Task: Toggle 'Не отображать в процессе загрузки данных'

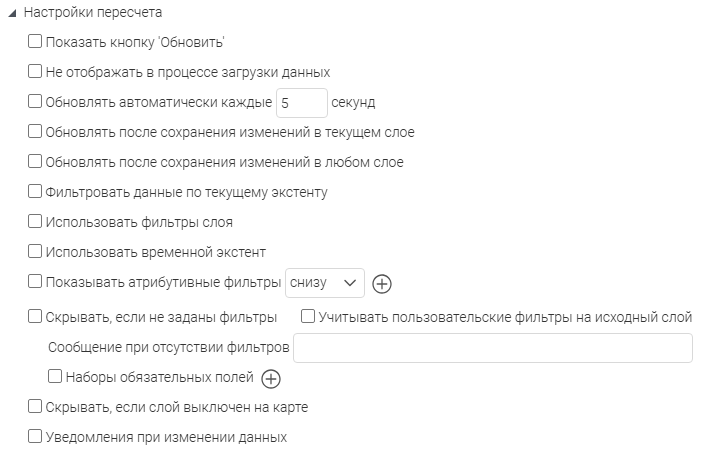Action: click(36, 72)
